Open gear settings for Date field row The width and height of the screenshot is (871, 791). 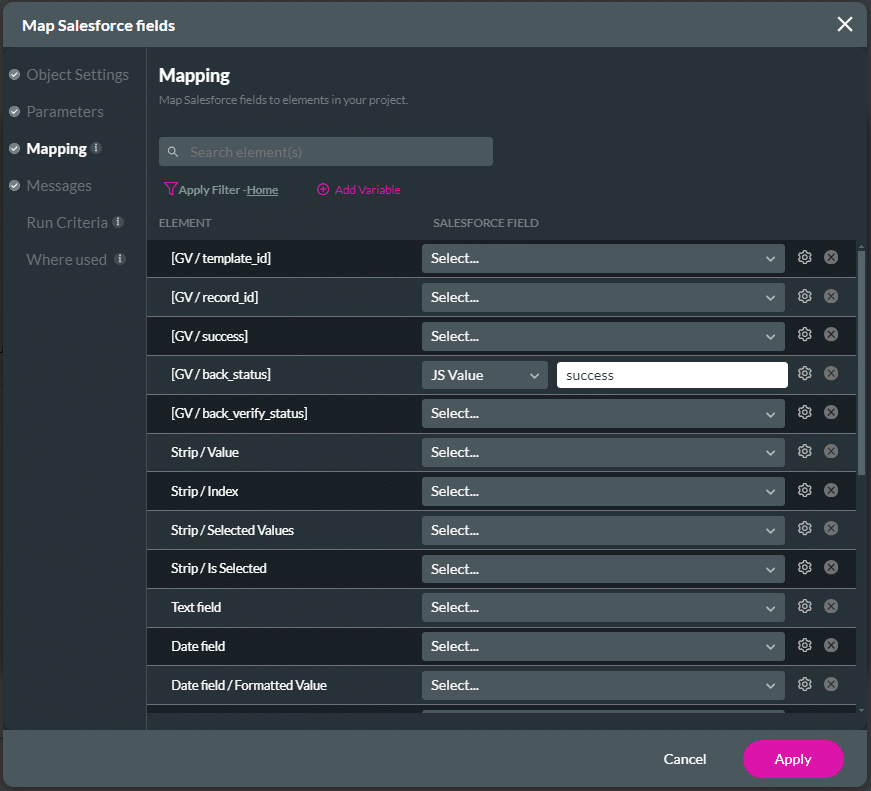tap(804, 646)
